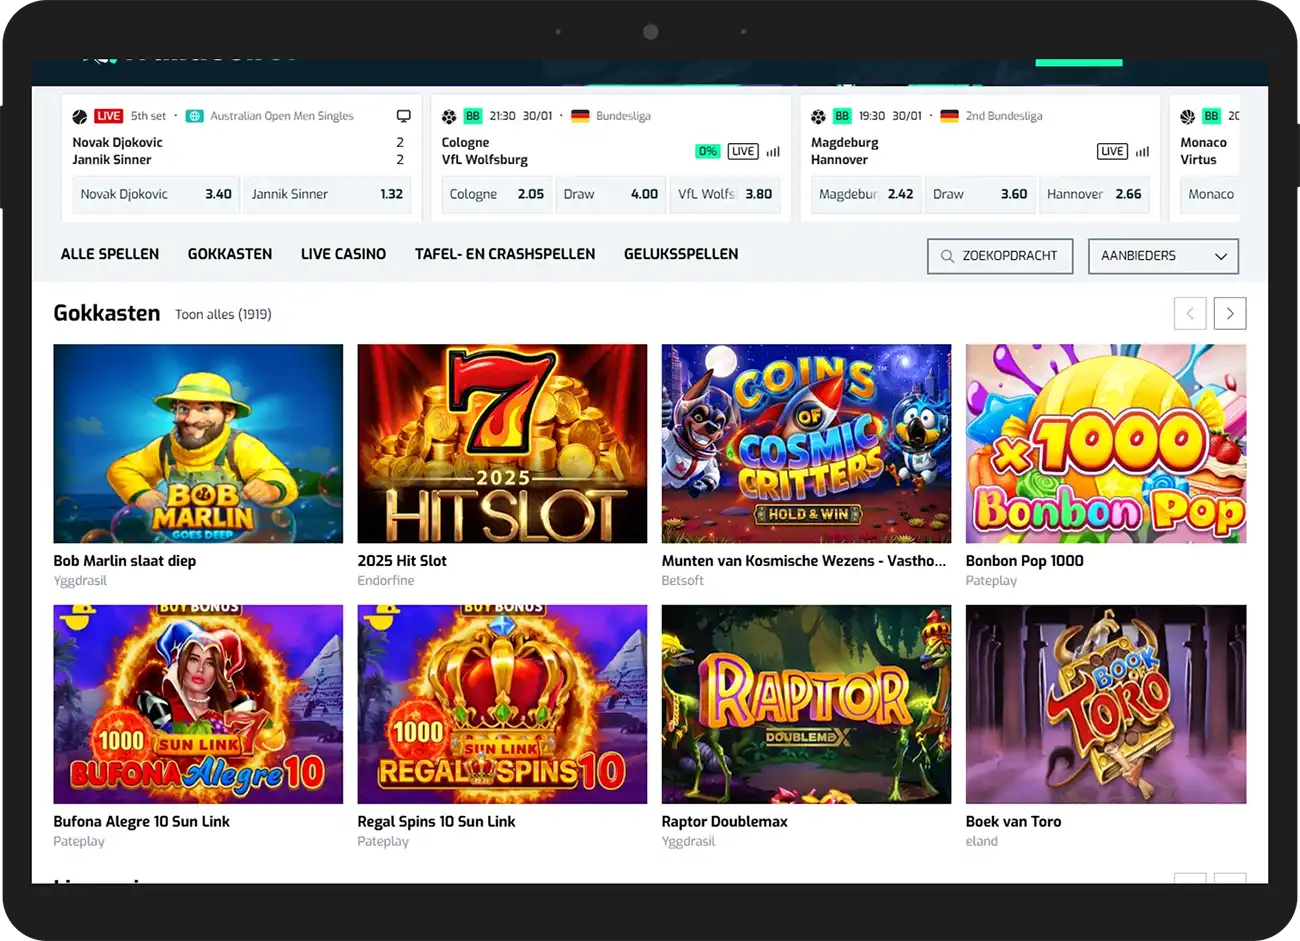Viewport: 1300px width, 941px height.
Task: Click the BB badge on Monaco match
Action: (1211, 116)
